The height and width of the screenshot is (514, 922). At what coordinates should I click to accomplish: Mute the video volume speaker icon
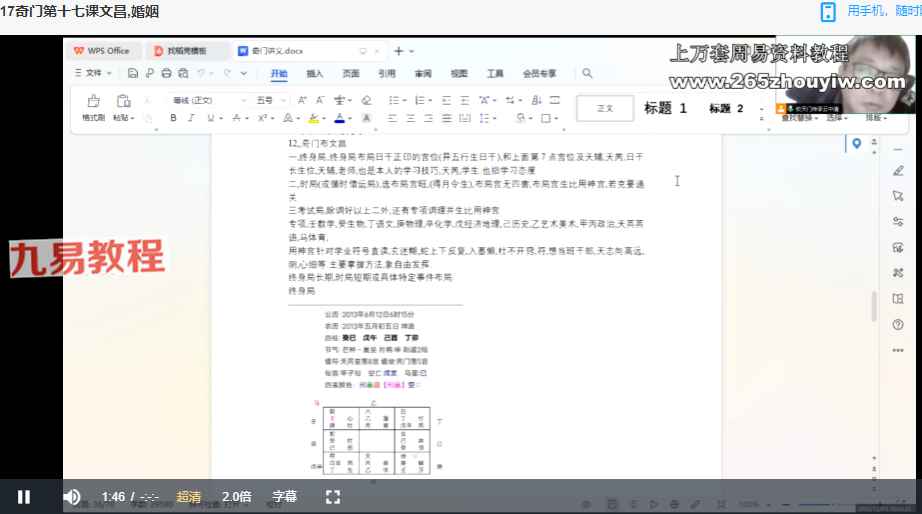[72, 497]
